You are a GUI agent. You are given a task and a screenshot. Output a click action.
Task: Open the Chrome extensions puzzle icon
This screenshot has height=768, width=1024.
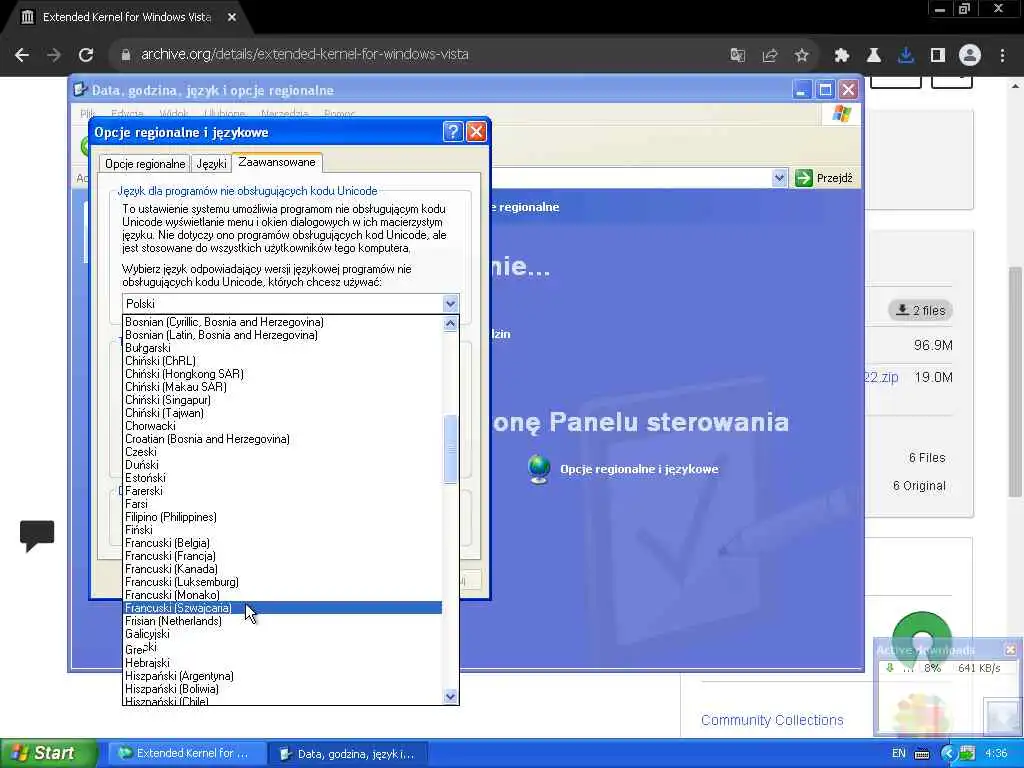841,55
